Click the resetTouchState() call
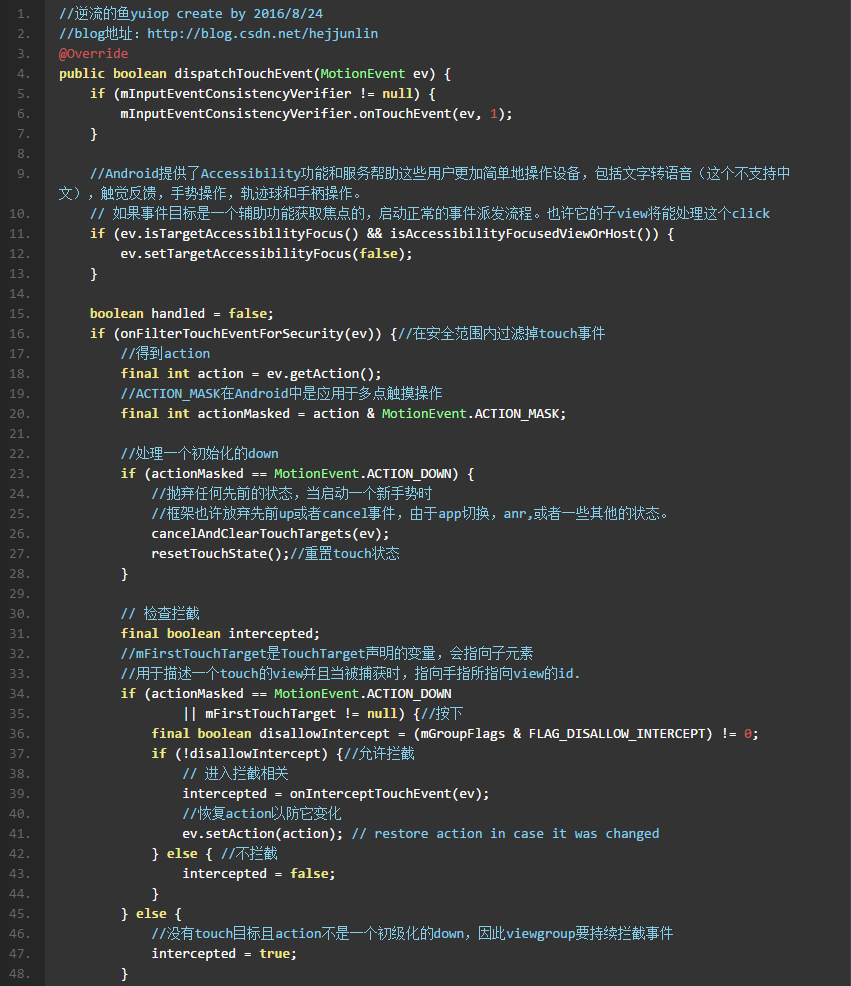 (220, 554)
